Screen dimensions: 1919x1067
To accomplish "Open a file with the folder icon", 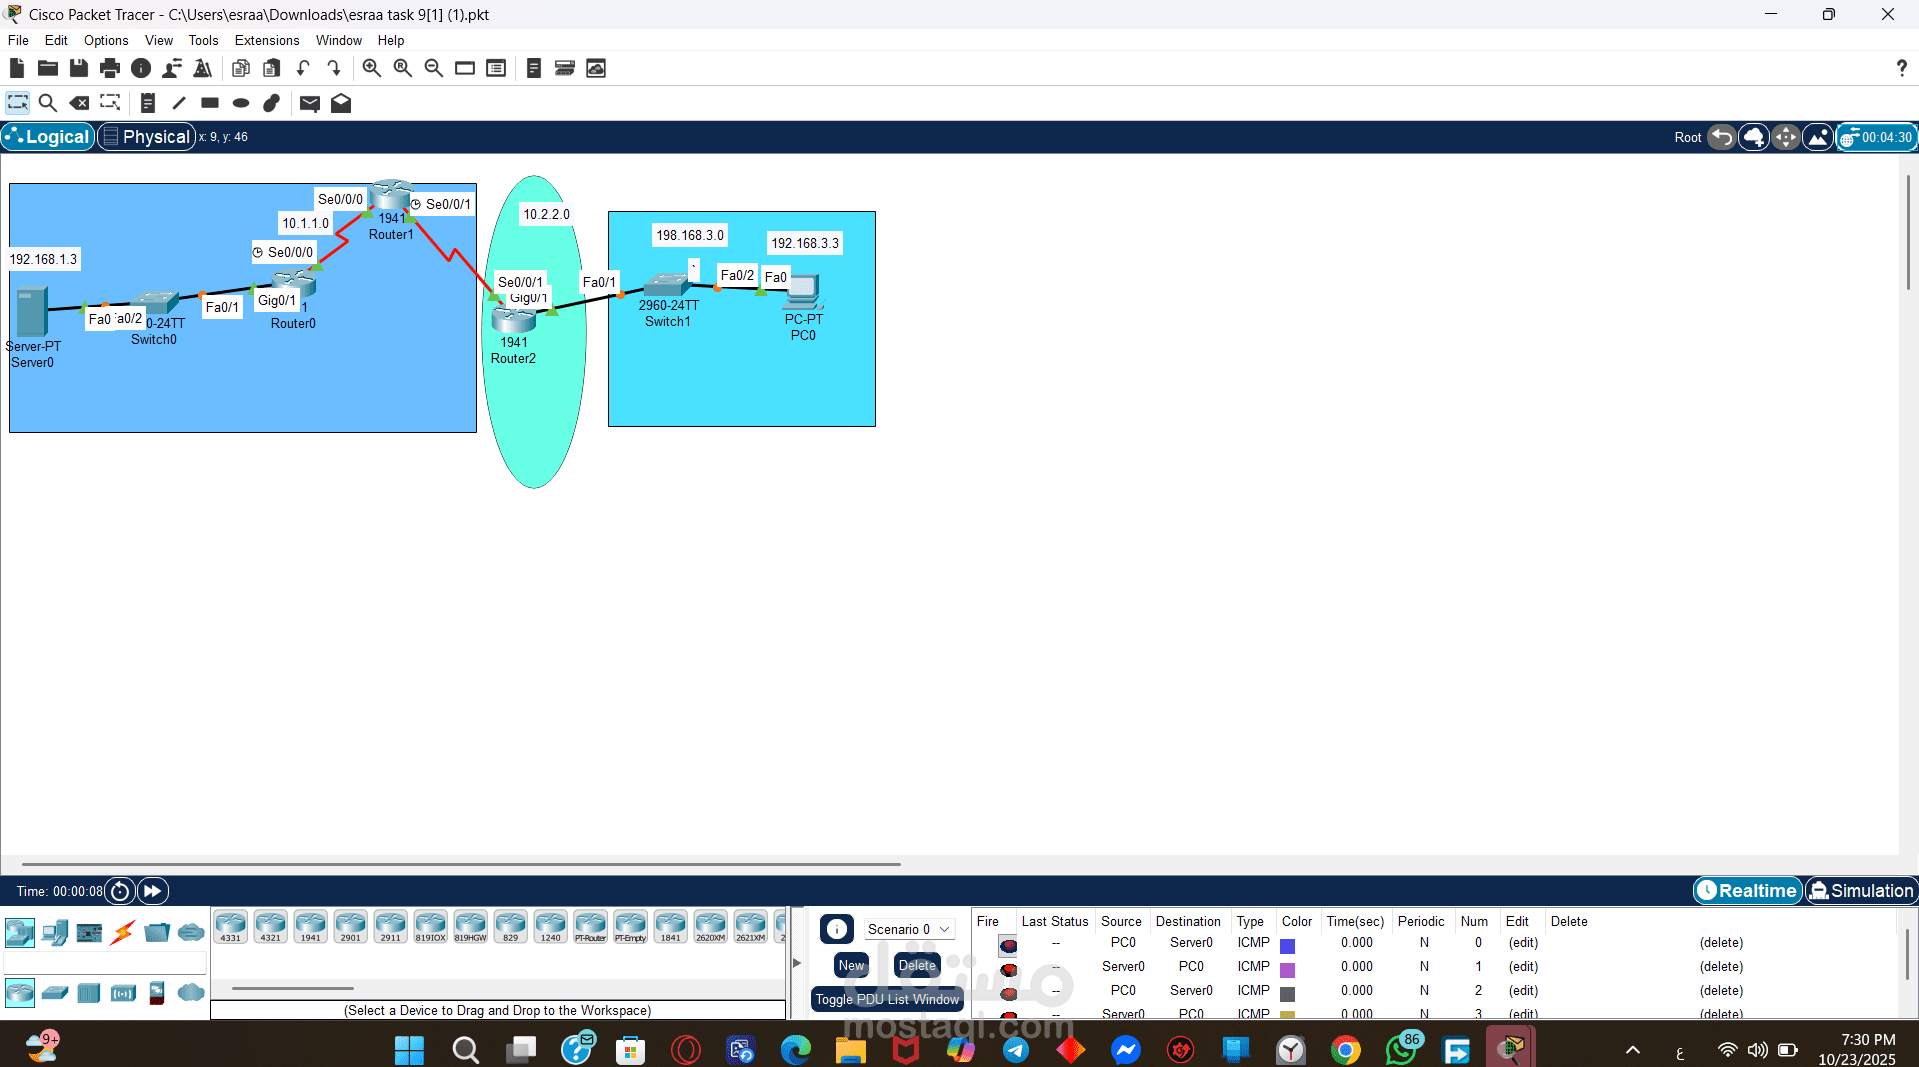I will [48, 68].
